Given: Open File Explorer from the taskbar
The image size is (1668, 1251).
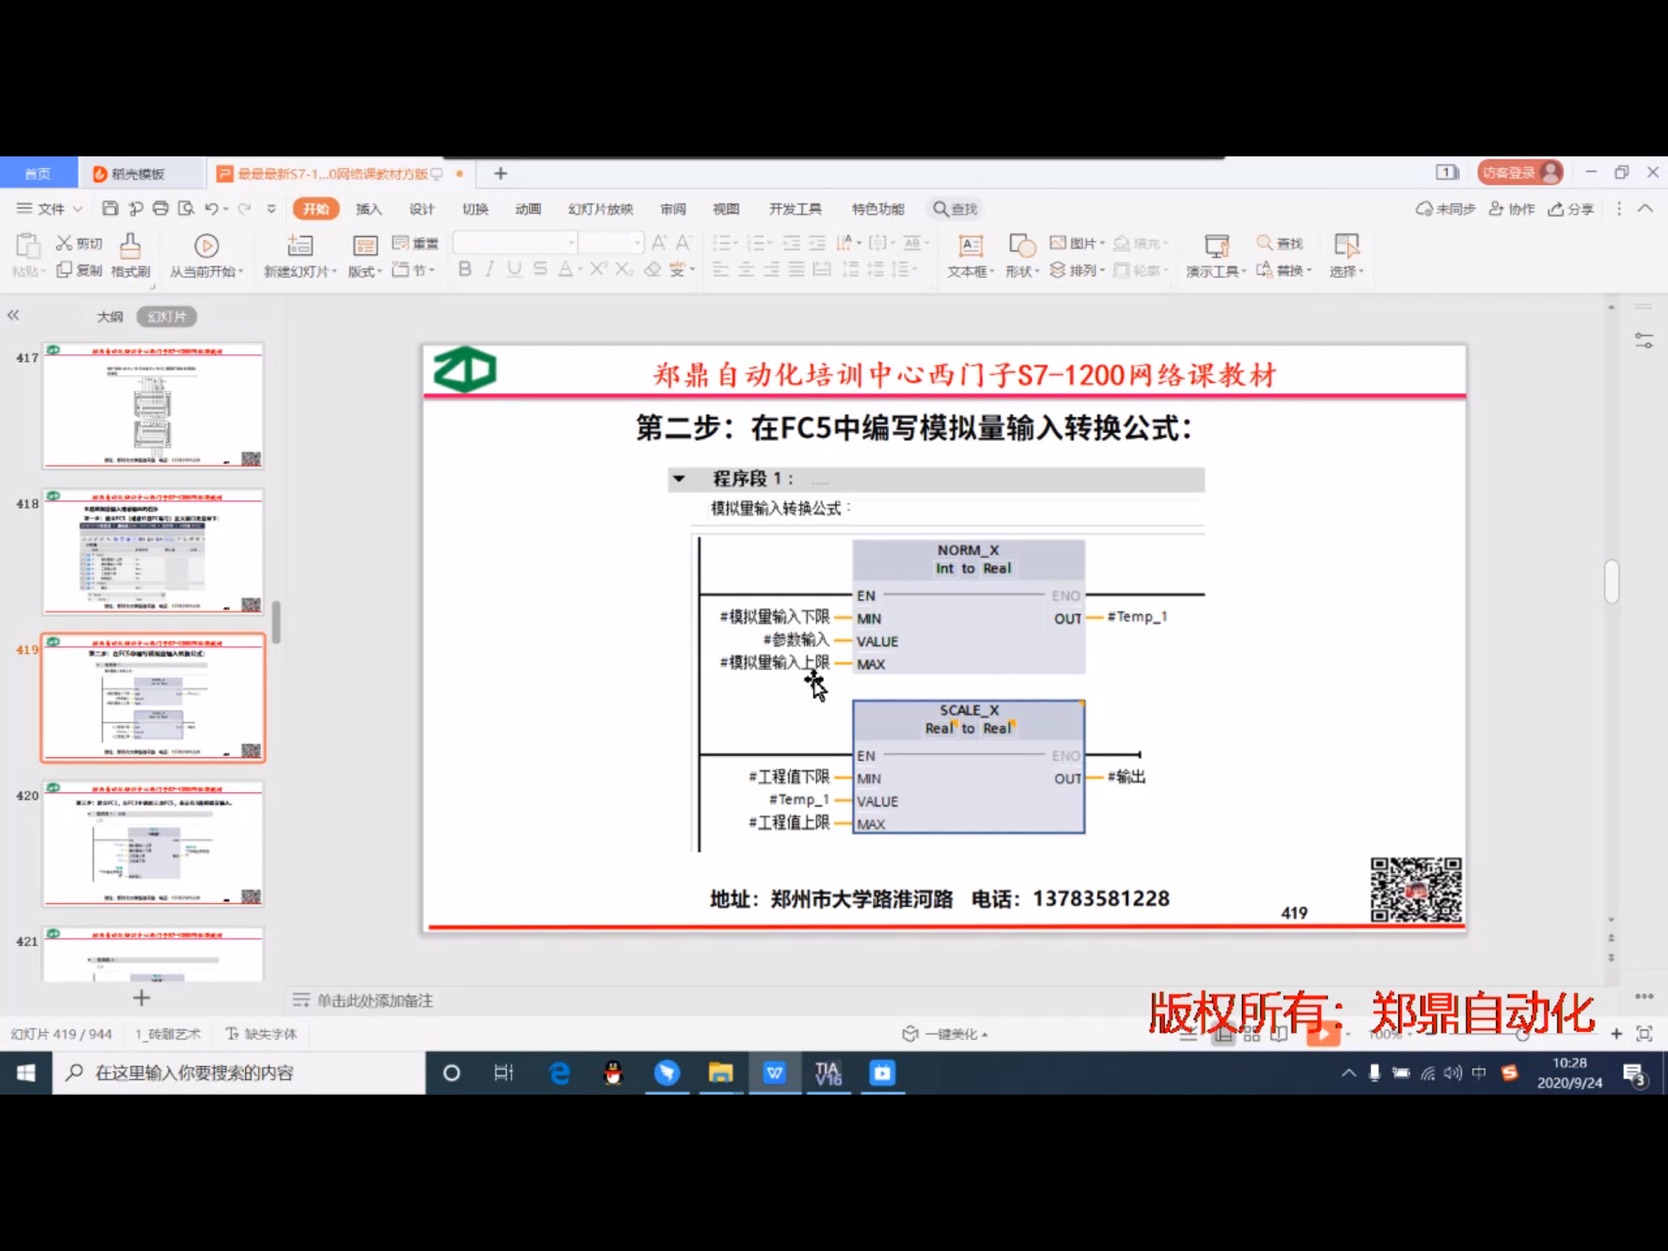Looking at the screenshot, I should 720,1073.
